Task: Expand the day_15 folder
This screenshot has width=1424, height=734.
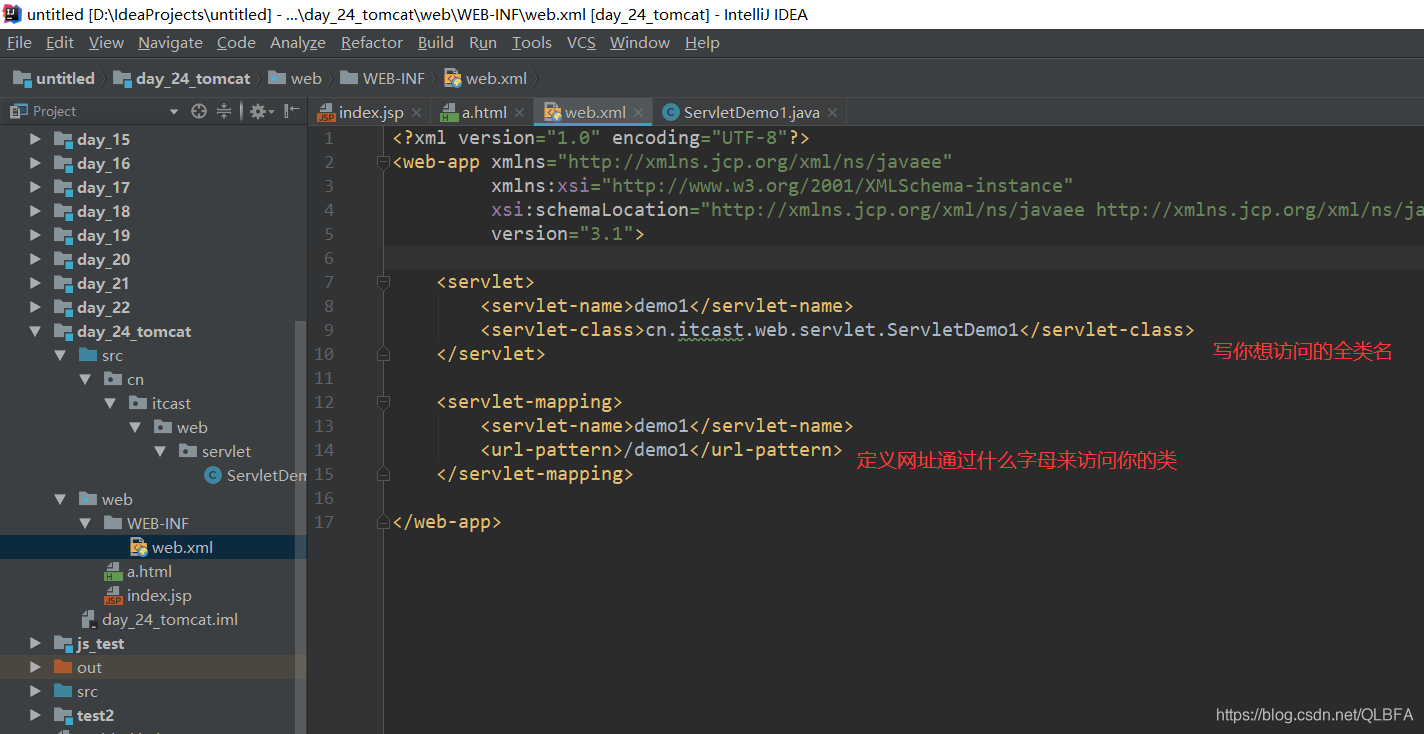Action: [35, 139]
